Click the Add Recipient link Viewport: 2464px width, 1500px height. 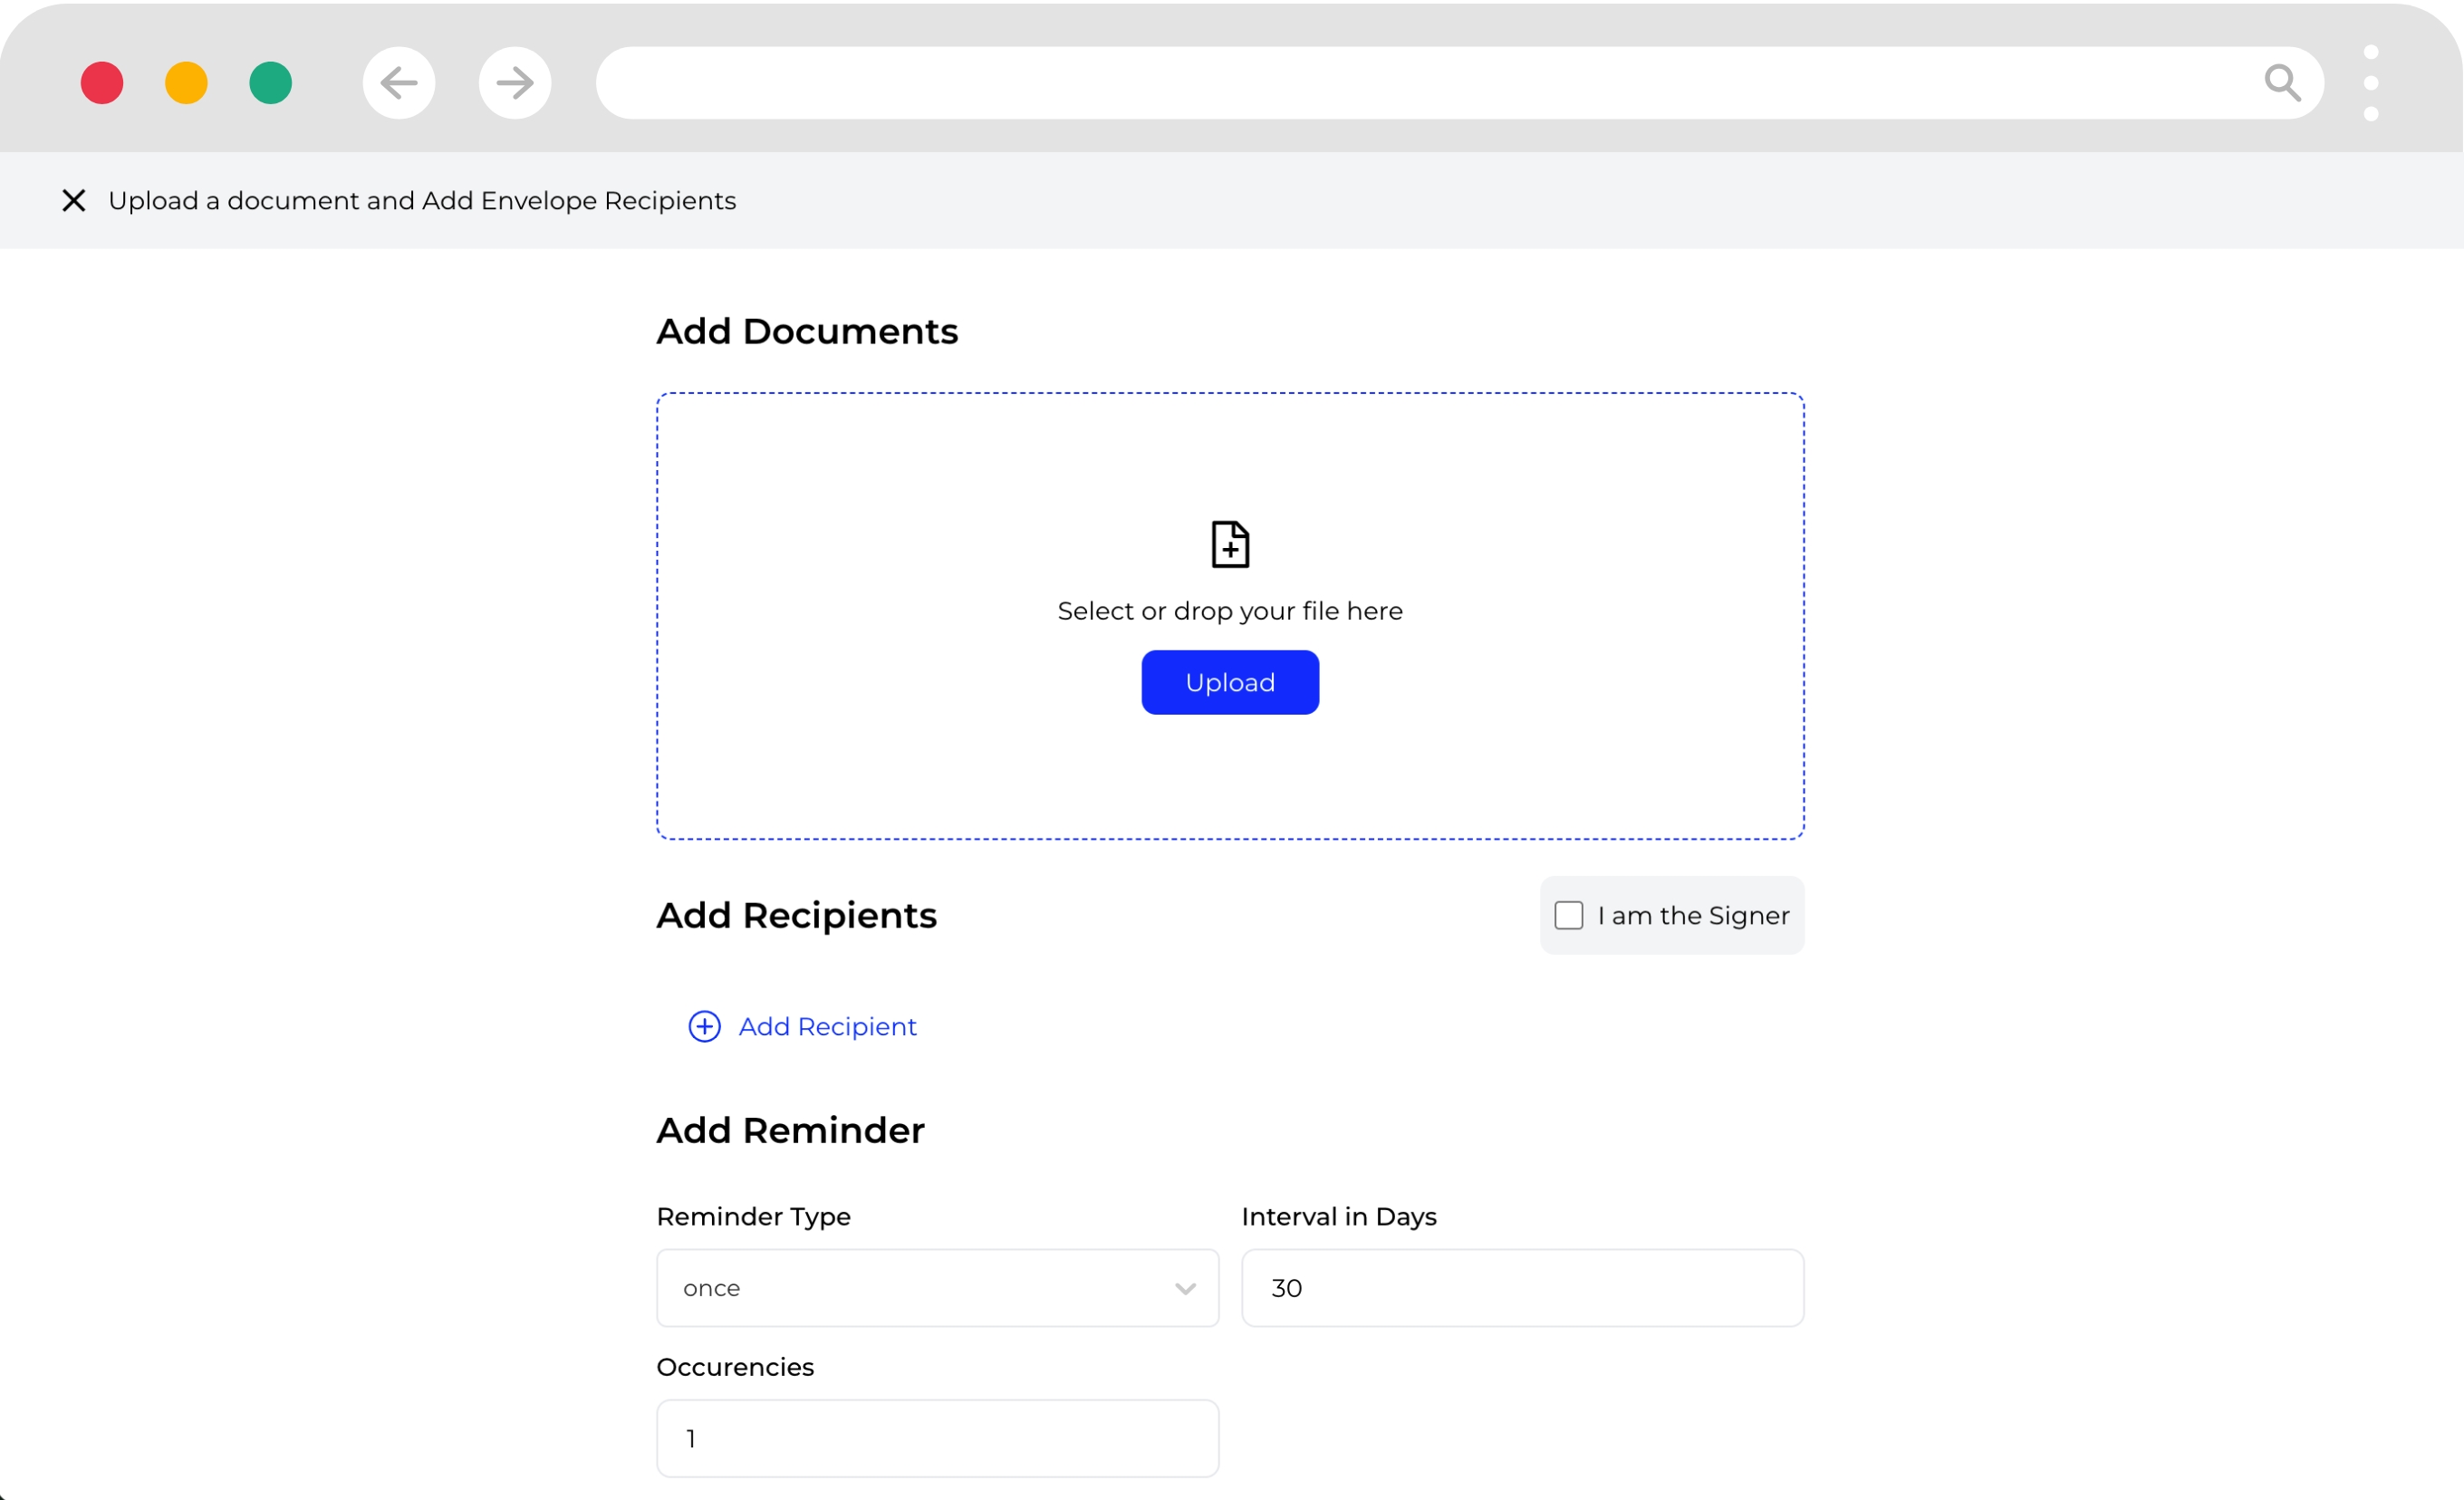pos(827,1027)
